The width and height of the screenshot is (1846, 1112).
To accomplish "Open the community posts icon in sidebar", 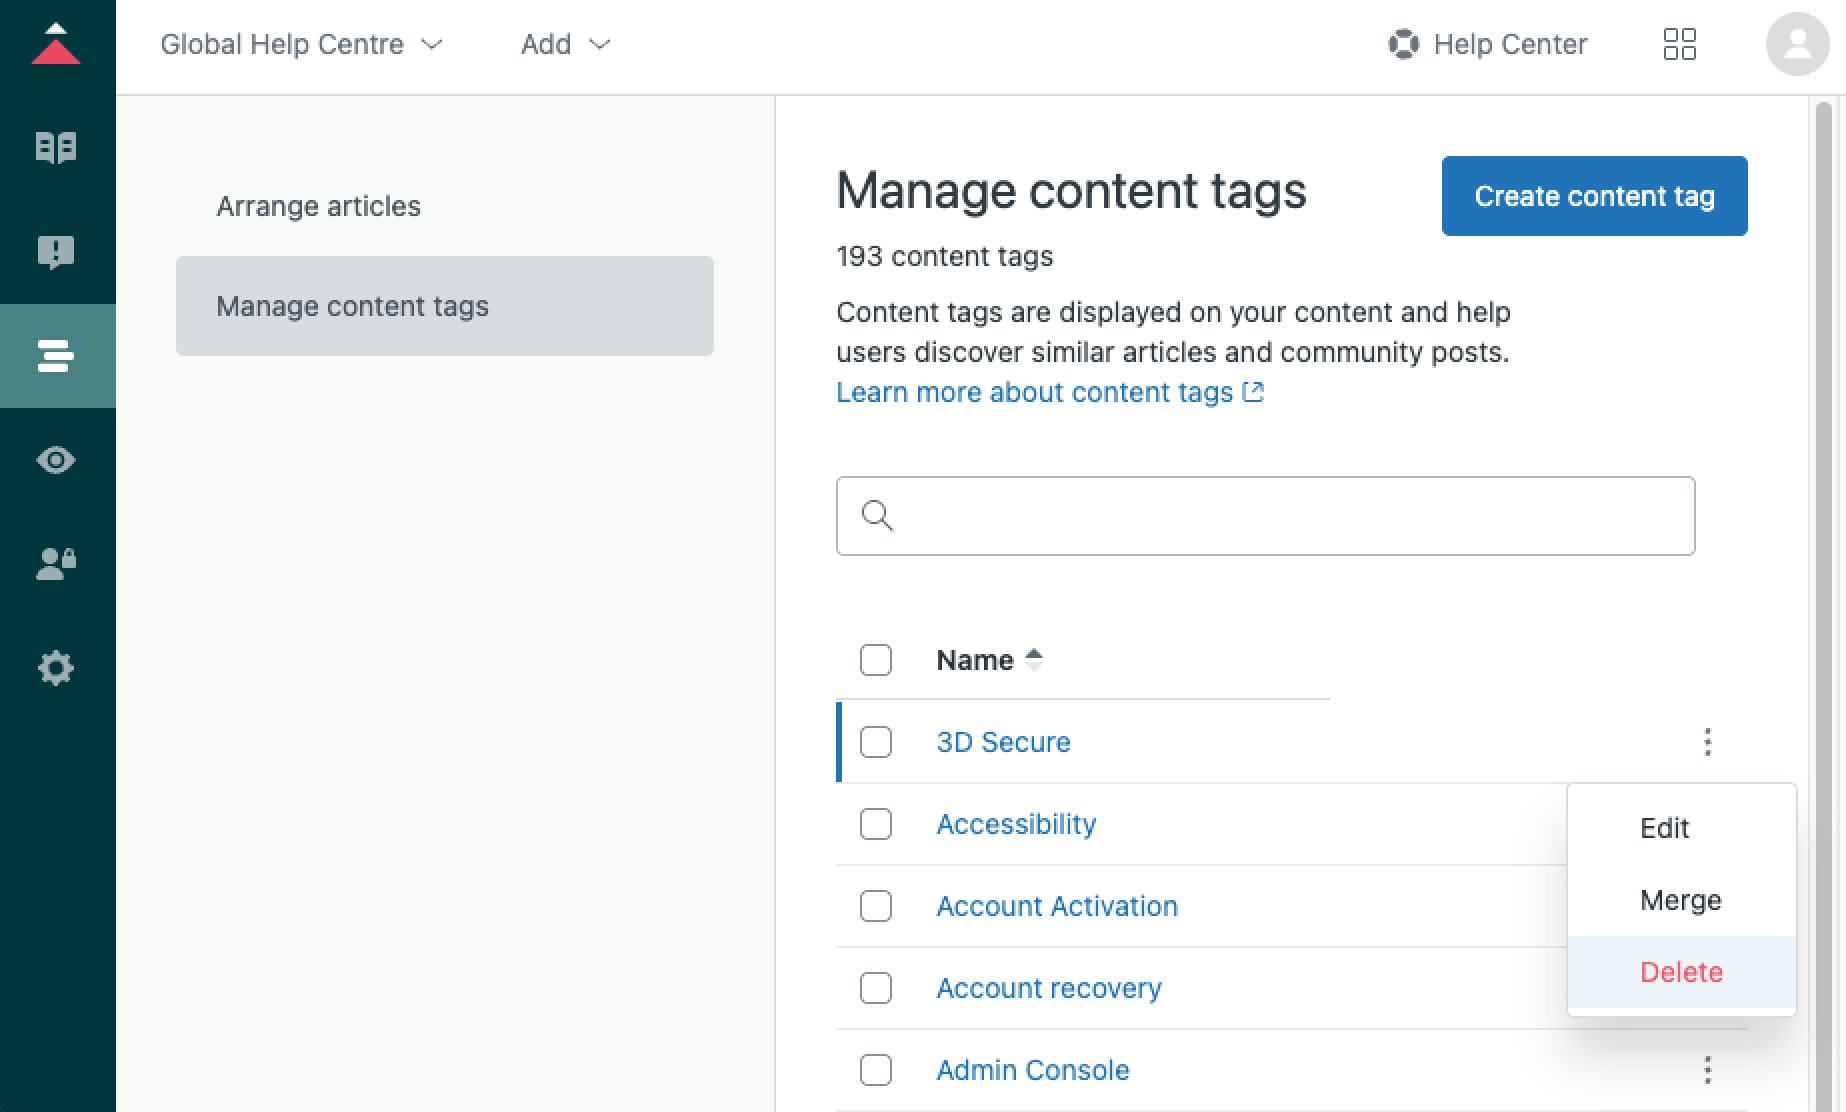I will coord(57,252).
